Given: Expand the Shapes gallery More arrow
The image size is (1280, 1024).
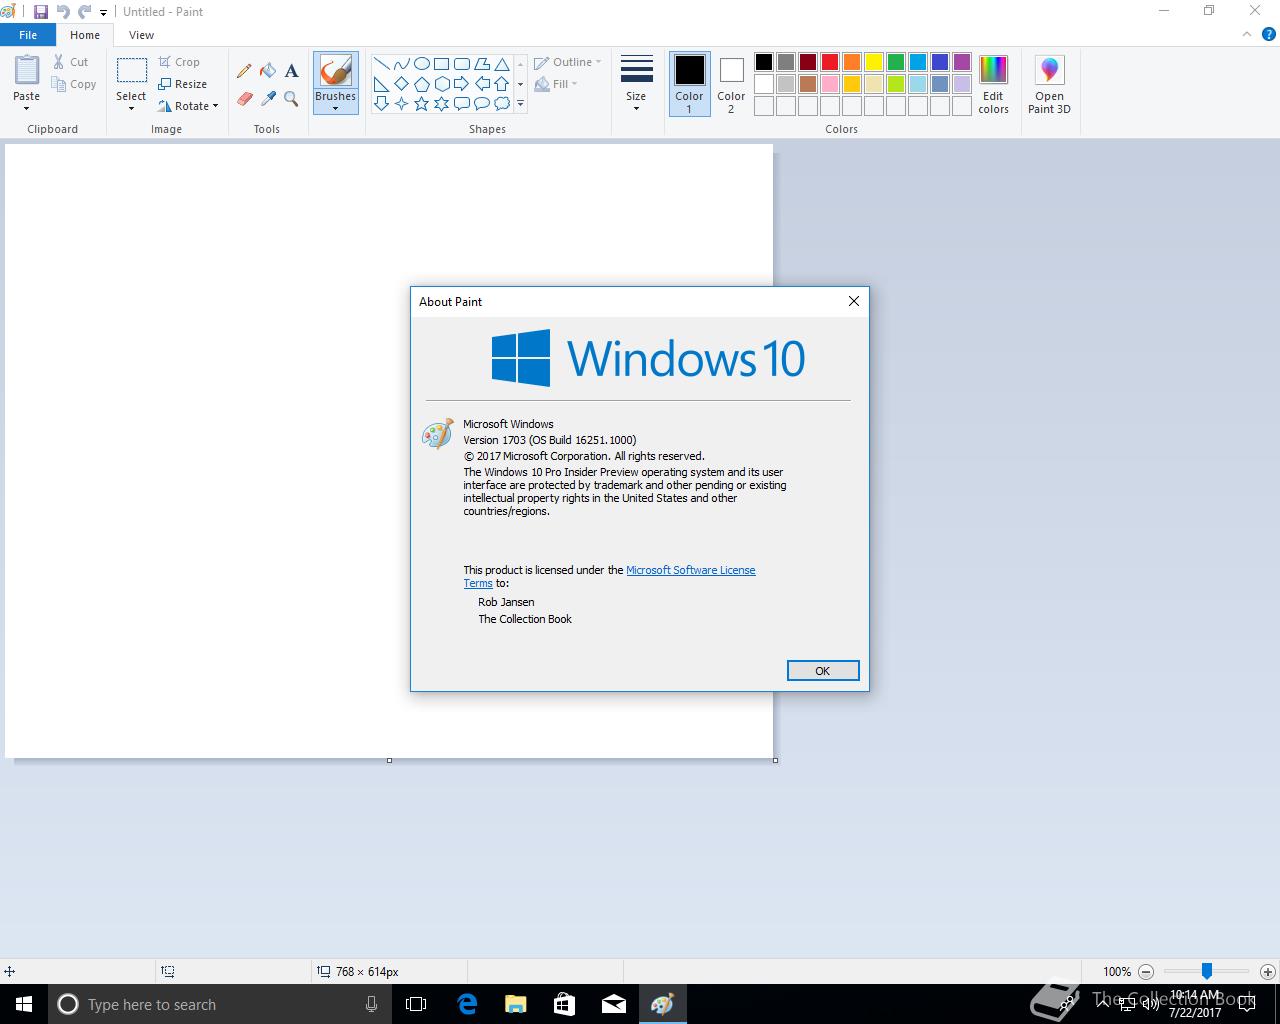Looking at the screenshot, I should pyautogui.click(x=520, y=104).
